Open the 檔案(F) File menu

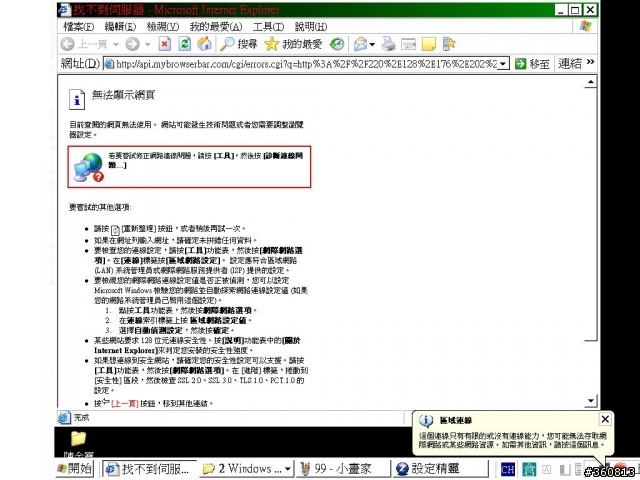[78, 27]
